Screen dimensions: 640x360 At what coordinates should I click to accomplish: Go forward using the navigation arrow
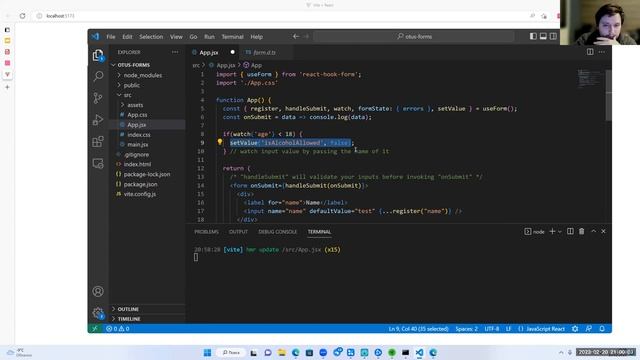307,36
